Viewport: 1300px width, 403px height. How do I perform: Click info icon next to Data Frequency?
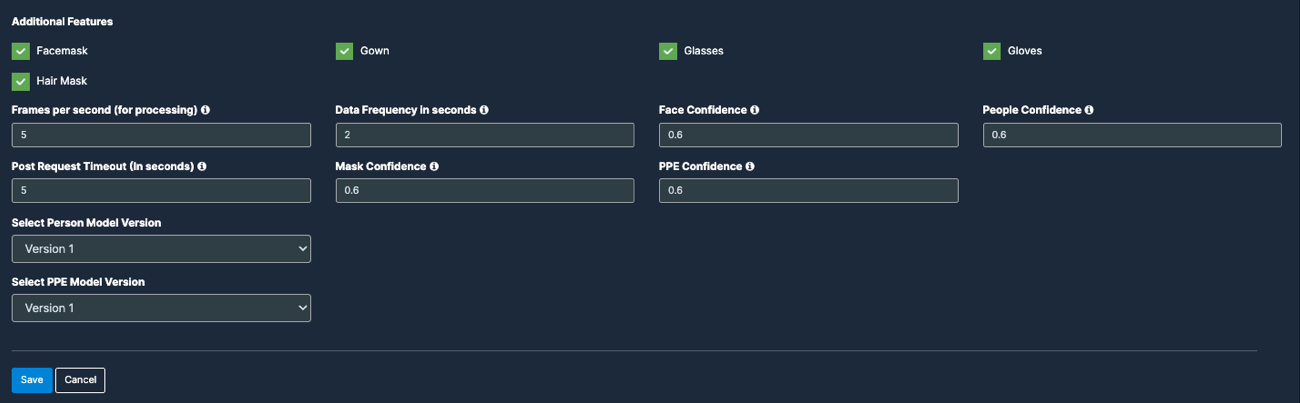click(x=484, y=110)
